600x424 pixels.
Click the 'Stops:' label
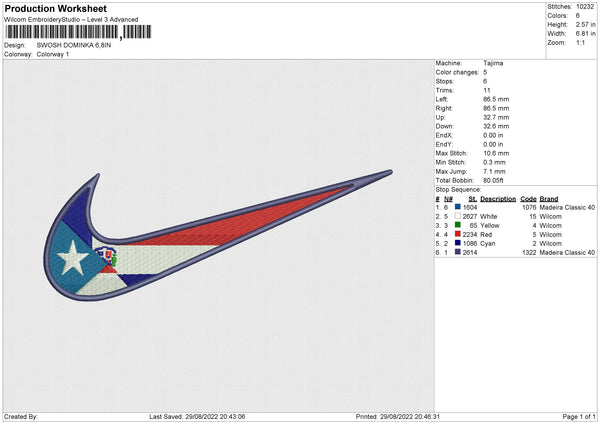(x=445, y=81)
